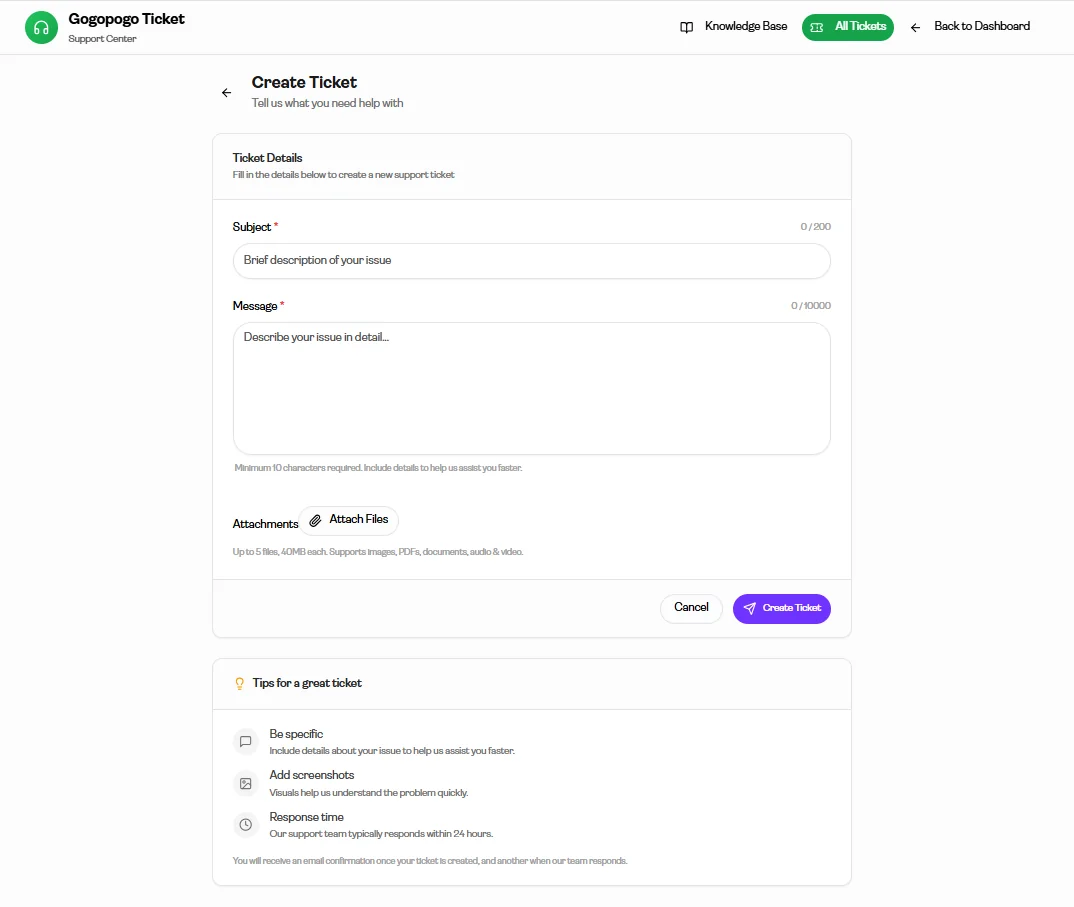The width and height of the screenshot is (1074, 907).
Task: Click the Support Center subtitle
Action: (102, 39)
